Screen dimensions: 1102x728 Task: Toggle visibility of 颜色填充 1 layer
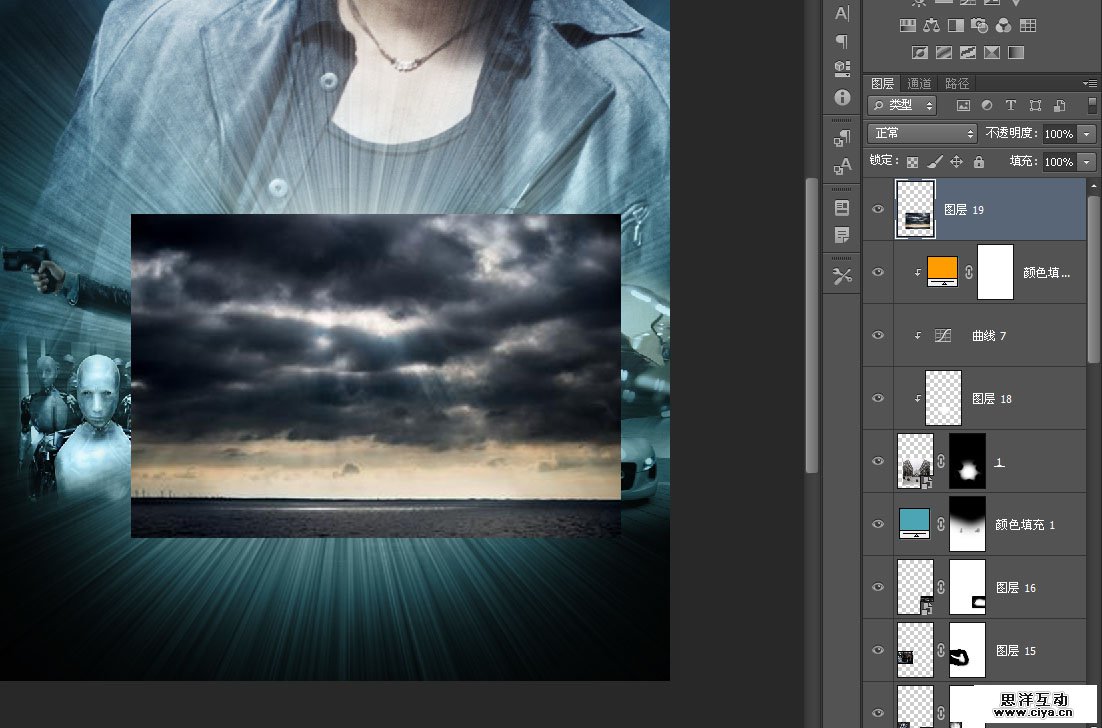click(878, 524)
